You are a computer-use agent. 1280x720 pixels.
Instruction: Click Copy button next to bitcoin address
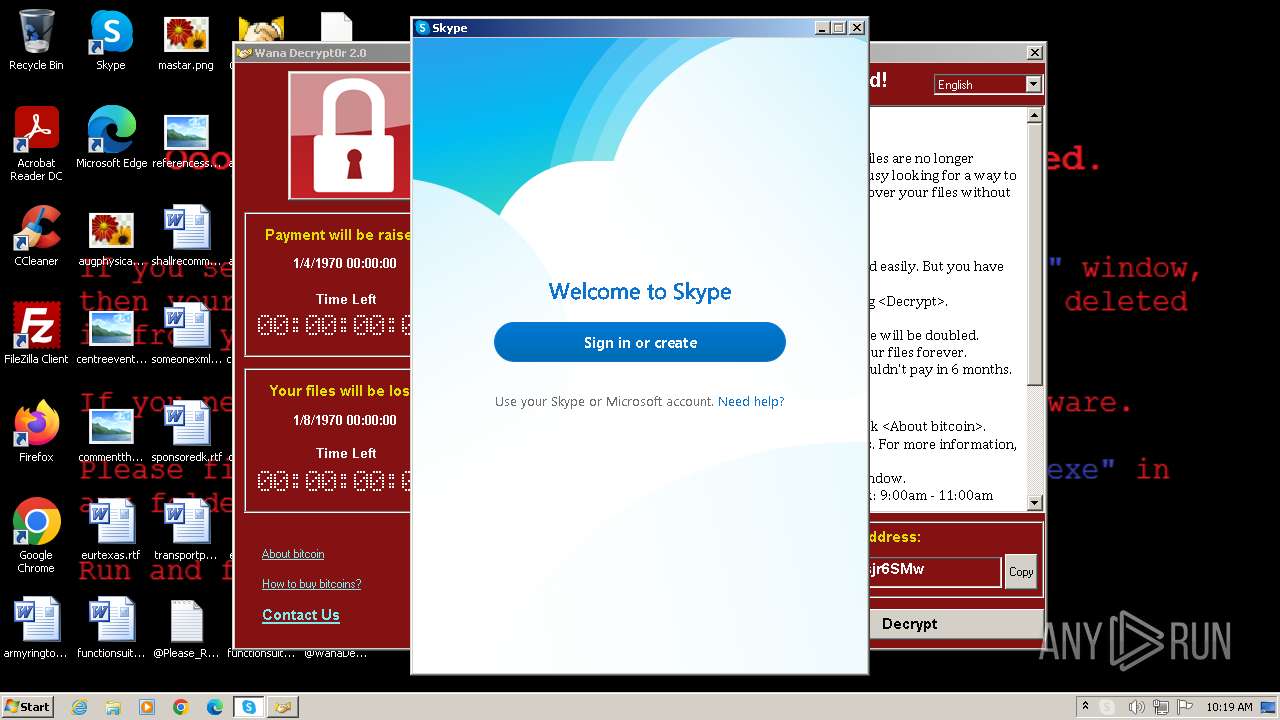[1021, 572]
